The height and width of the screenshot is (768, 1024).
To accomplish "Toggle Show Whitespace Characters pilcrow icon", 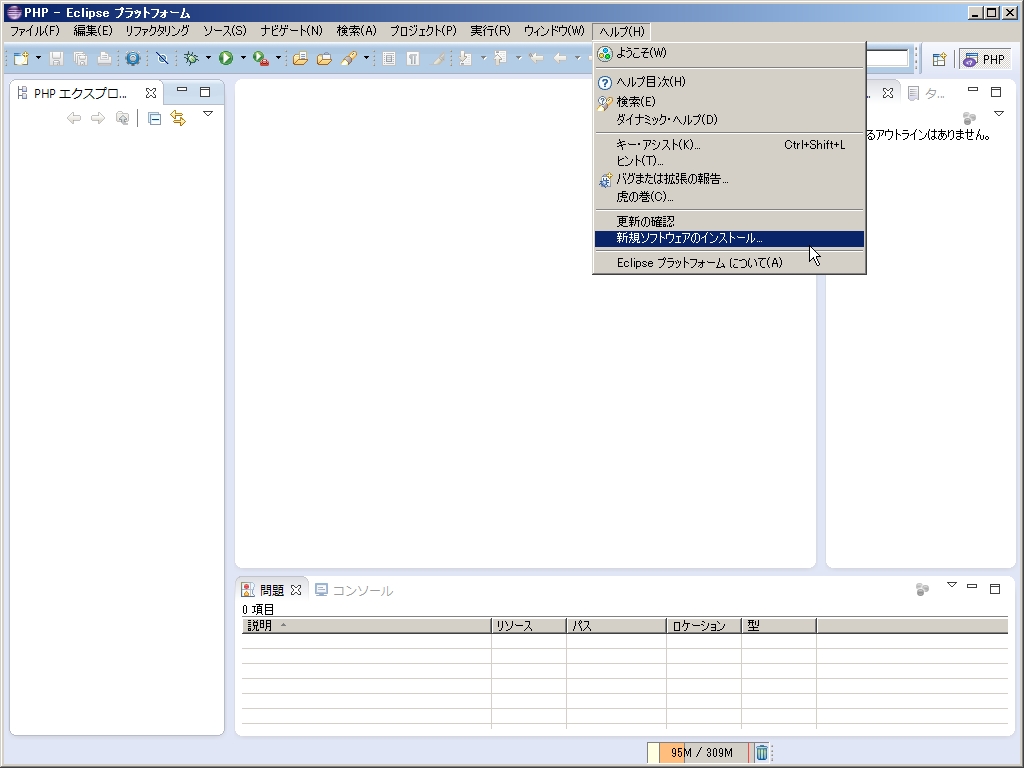I will pyautogui.click(x=413, y=59).
